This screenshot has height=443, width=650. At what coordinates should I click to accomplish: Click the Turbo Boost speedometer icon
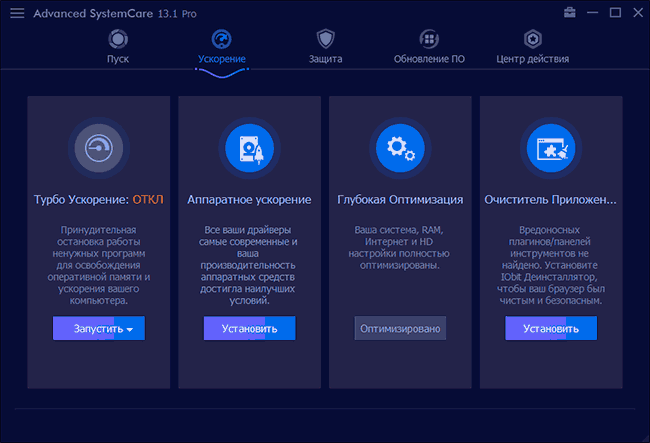[x=99, y=148]
